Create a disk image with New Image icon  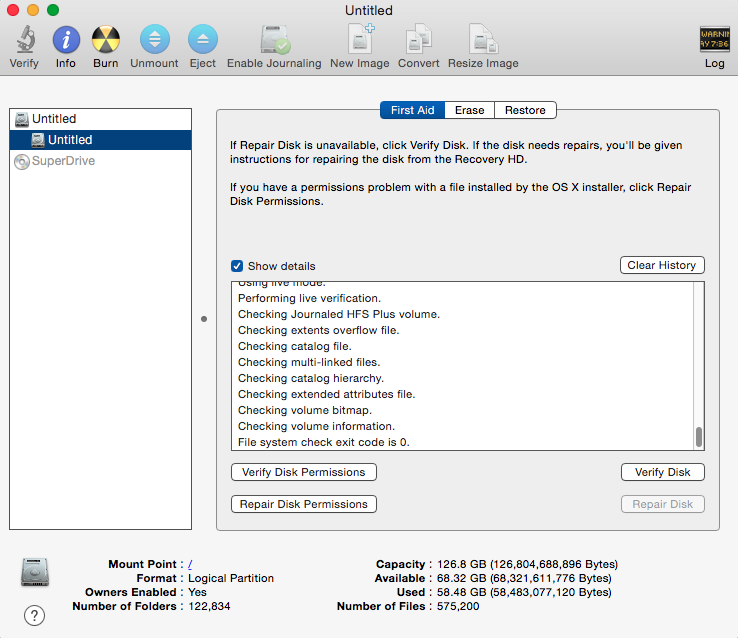point(361,39)
